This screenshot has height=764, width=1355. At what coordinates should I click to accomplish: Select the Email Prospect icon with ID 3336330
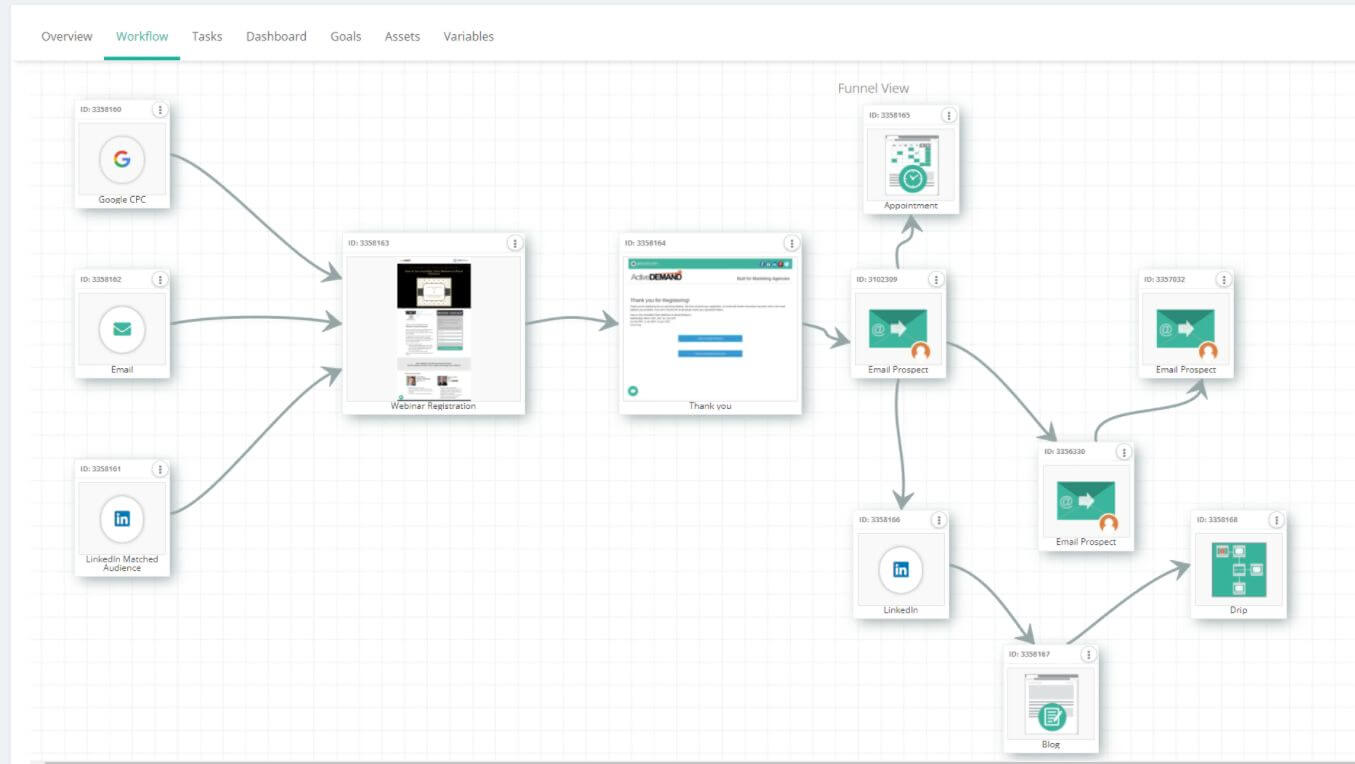point(1085,500)
